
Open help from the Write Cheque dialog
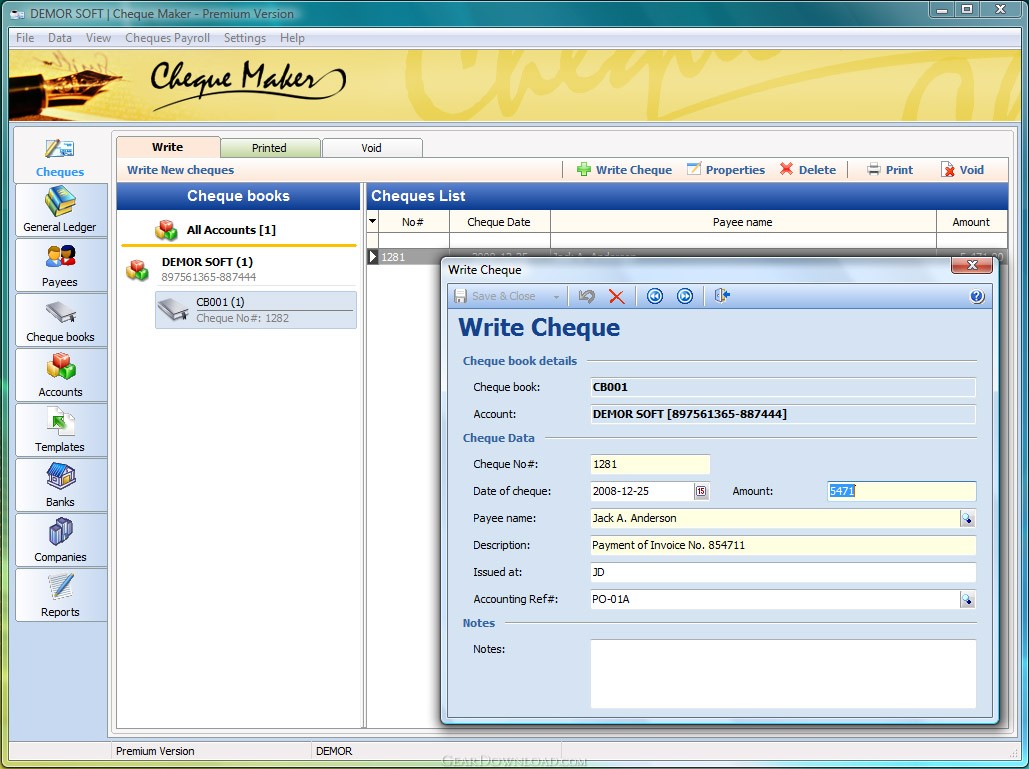tap(976, 297)
